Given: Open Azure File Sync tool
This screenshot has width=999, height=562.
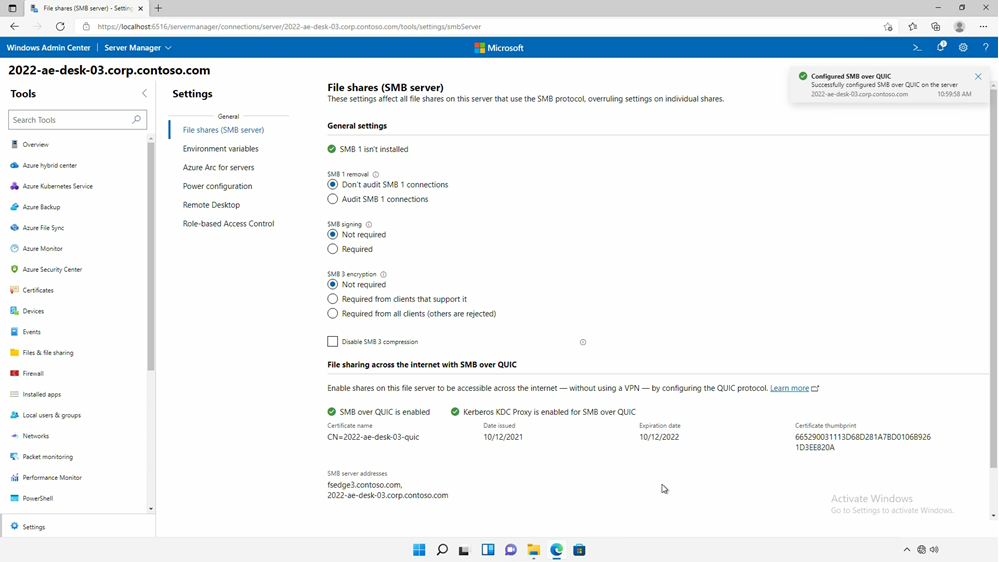Looking at the screenshot, I should pyautogui.click(x=43, y=227).
